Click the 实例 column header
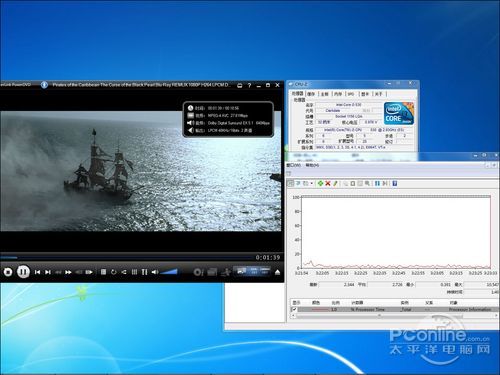Image resolution: width=500 pixels, height=375 pixels. click(x=404, y=303)
